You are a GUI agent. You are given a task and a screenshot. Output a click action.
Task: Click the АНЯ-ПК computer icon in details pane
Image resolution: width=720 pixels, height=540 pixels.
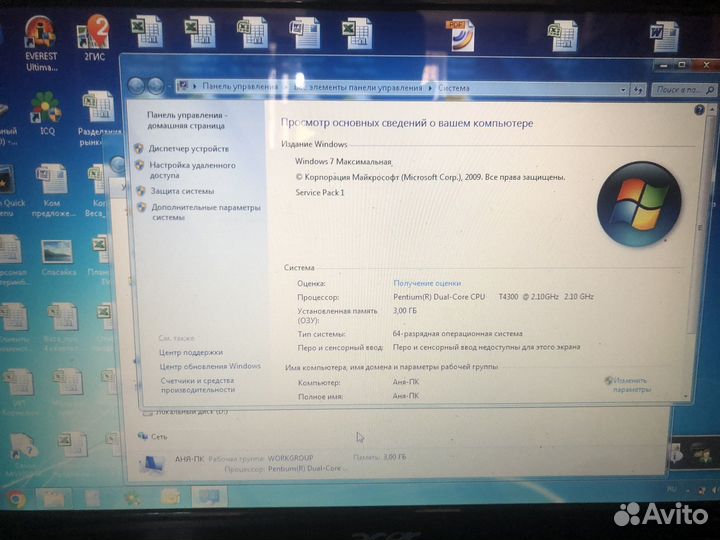tap(152, 464)
